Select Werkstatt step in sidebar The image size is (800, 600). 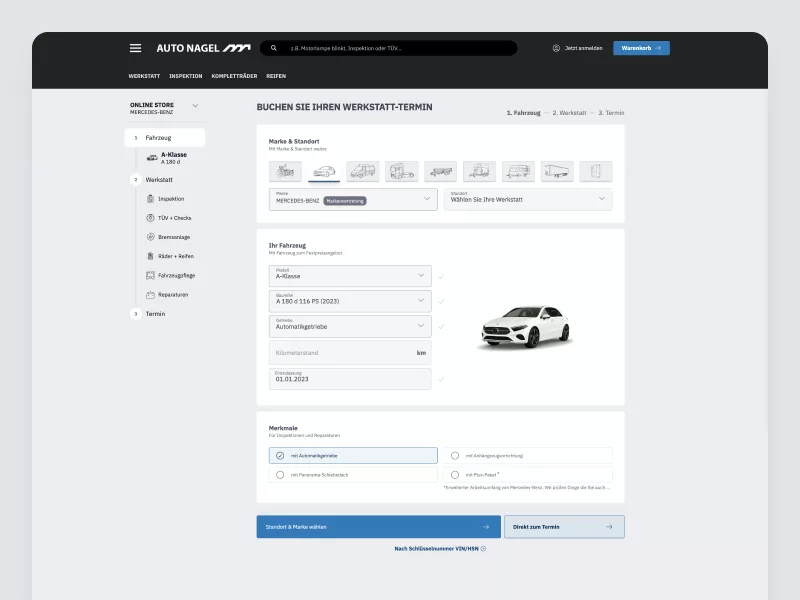point(159,180)
